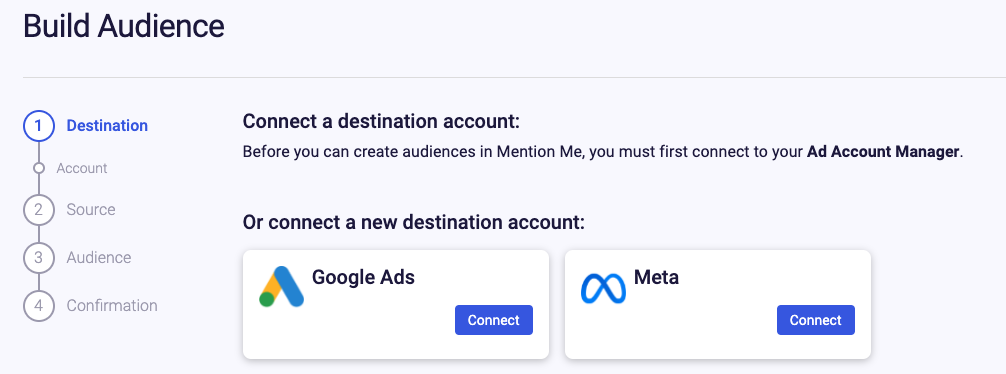Click the Build Audience page heading
The image size is (1006, 374).
click(x=124, y=27)
